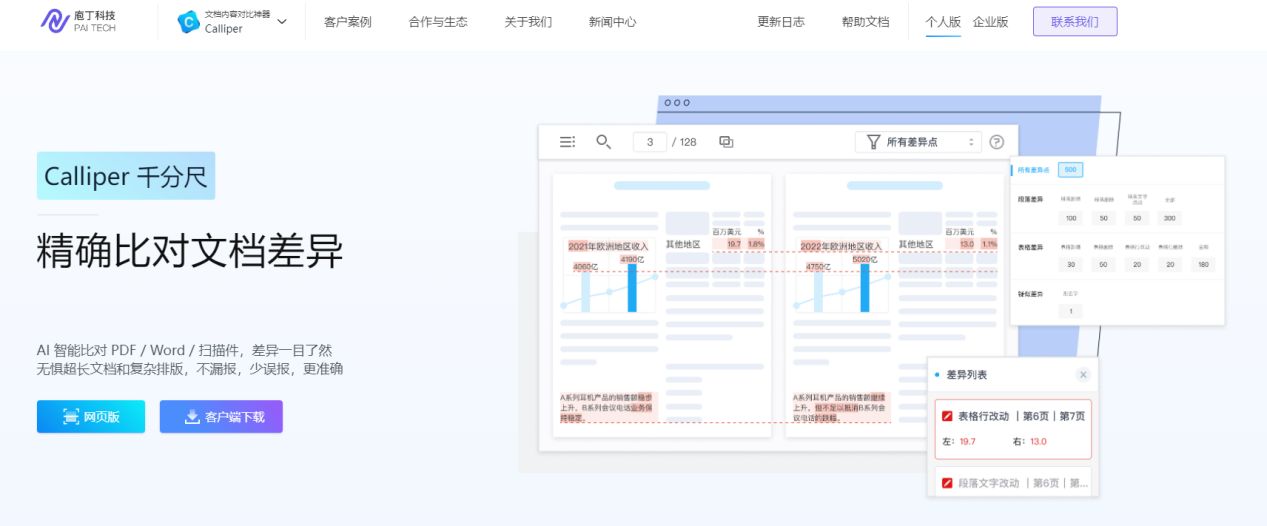Click the 300 value in 段落差异 row
This screenshot has height=526, width=1267.
(1169, 218)
